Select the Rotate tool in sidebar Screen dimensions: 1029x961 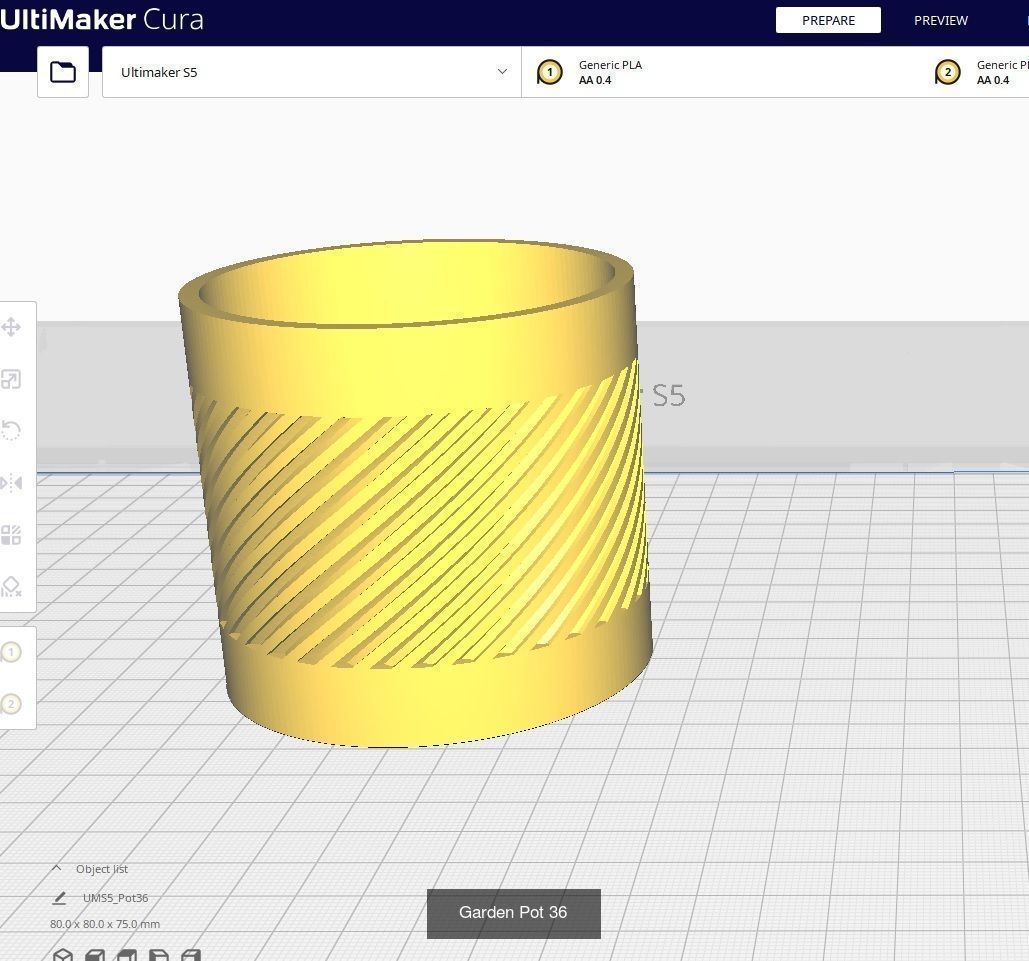[x=10, y=431]
